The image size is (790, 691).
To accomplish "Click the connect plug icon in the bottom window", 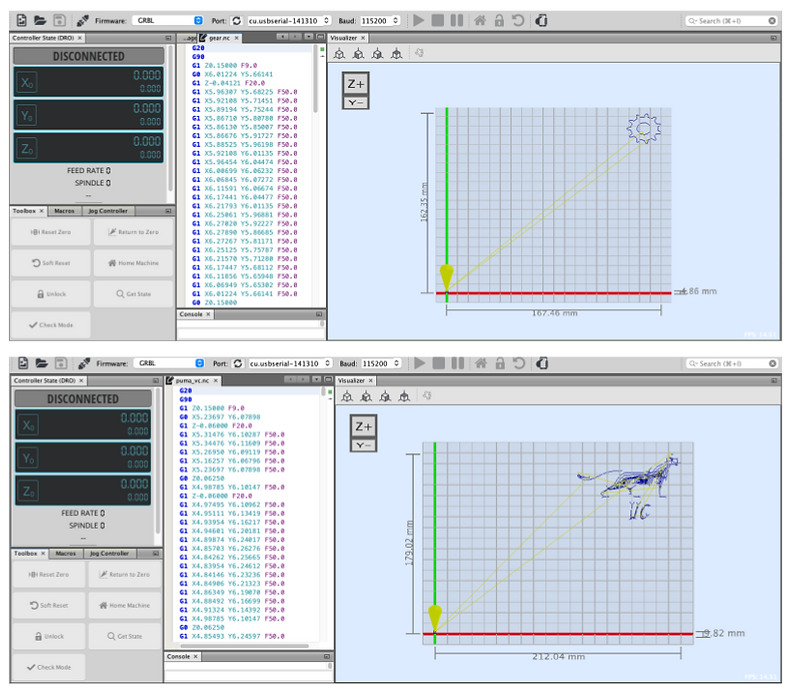I will pyautogui.click(x=84, y=363).
